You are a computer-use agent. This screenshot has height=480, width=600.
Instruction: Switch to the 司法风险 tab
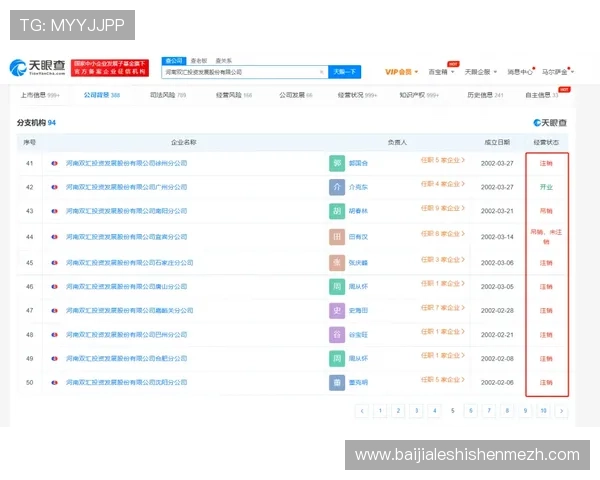pyautogui.click(x=168, y=95)
